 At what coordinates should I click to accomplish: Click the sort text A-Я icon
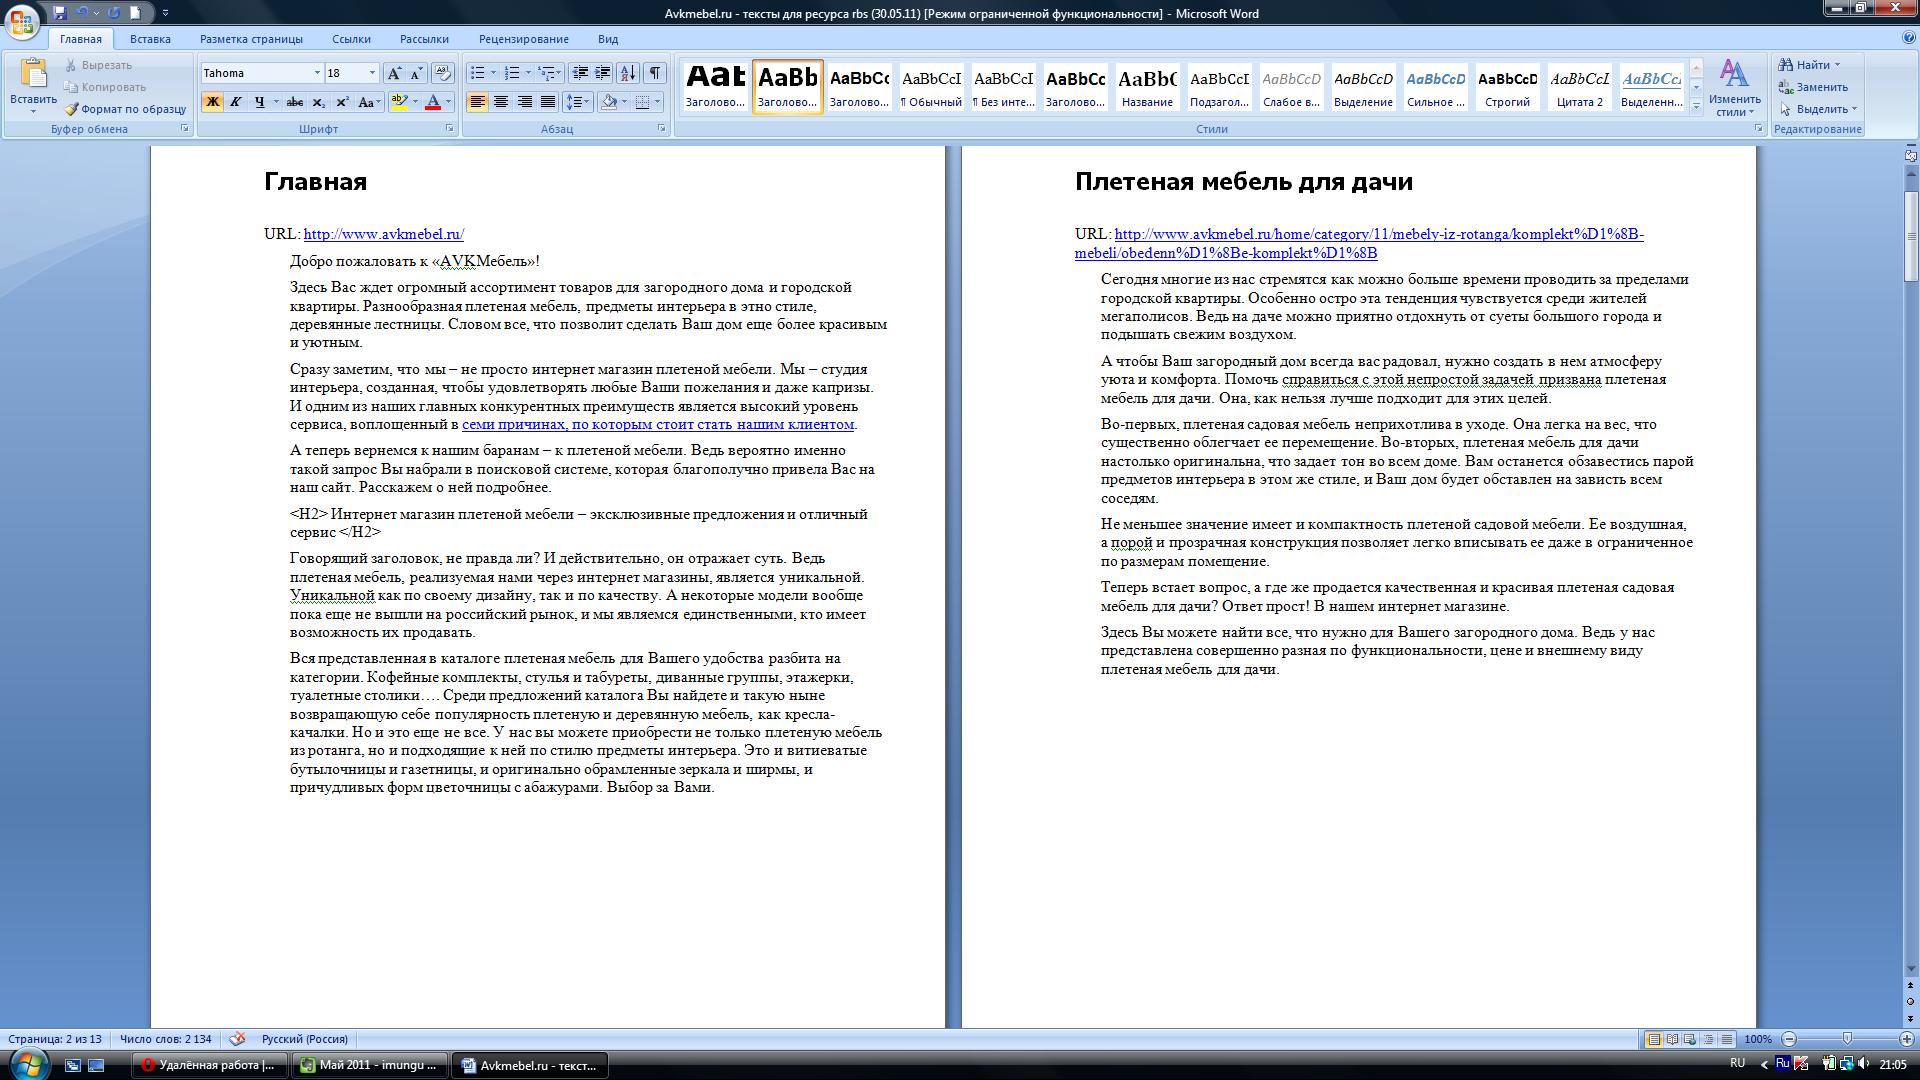628,73
